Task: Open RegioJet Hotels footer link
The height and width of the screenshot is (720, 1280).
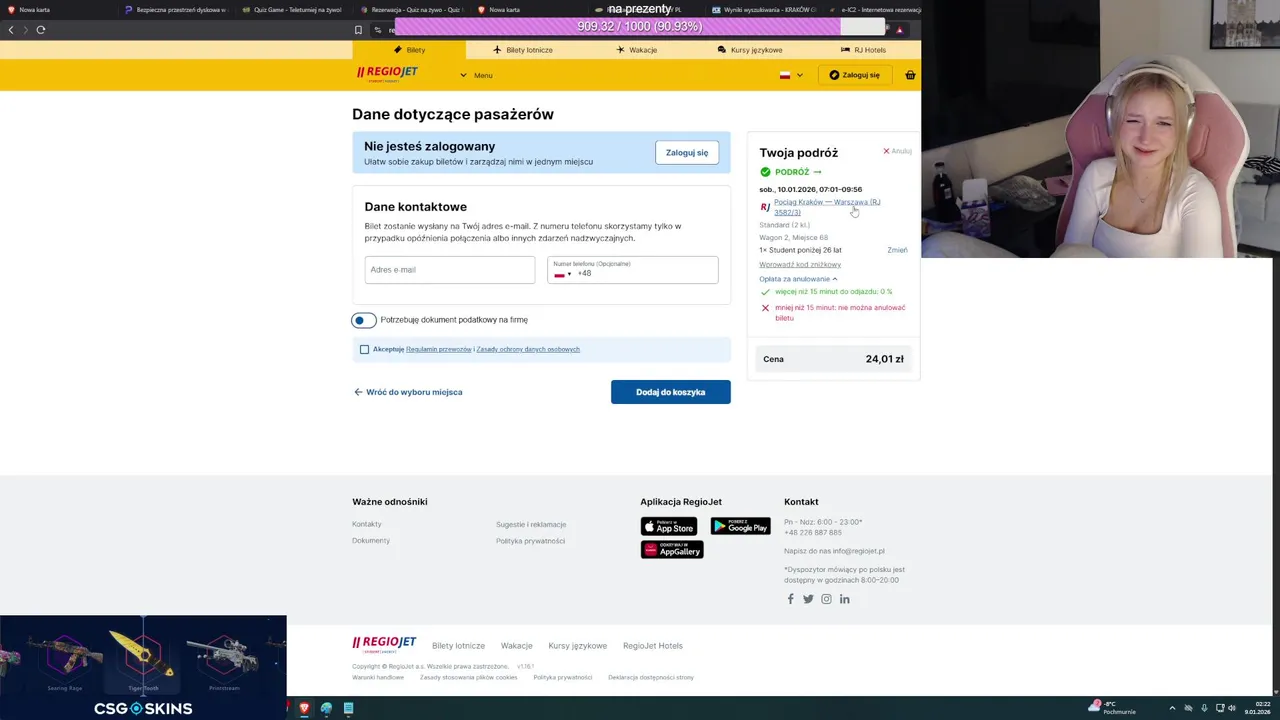Action: click(x=653, y=646)
